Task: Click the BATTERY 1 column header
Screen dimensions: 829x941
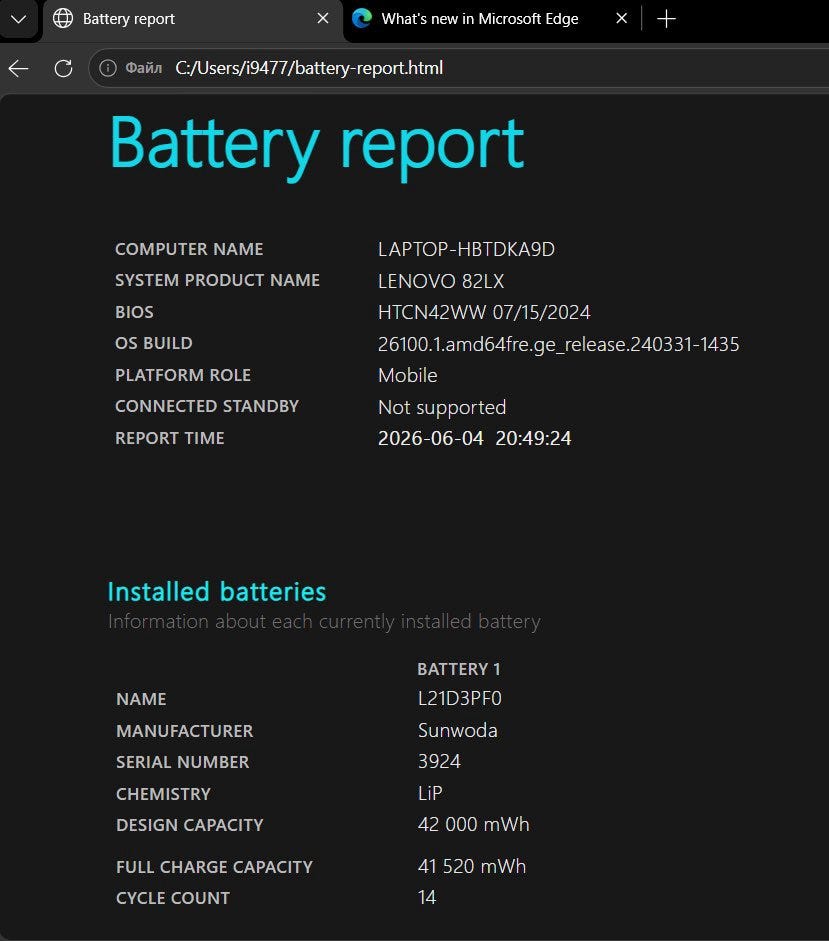Action: pyautogui.click(x=459, y=669)
